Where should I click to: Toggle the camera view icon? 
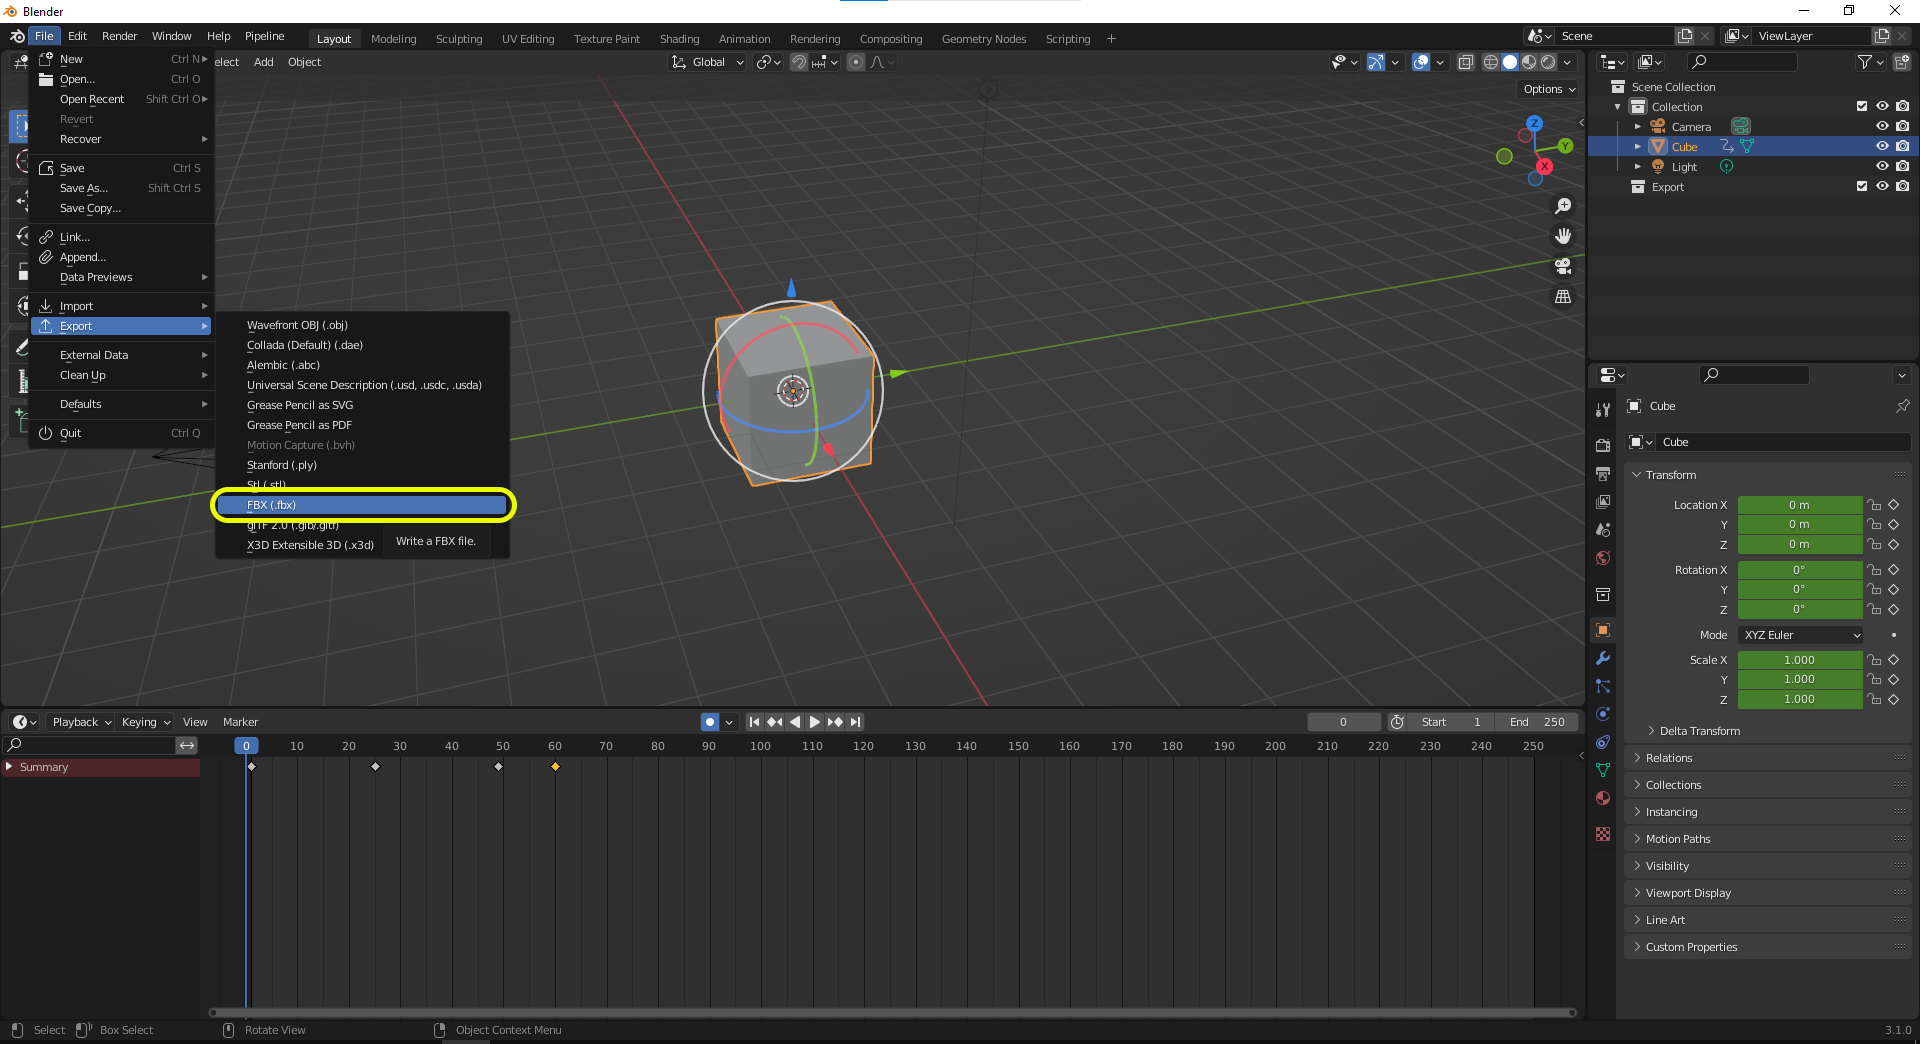(x=1563, y=266)
